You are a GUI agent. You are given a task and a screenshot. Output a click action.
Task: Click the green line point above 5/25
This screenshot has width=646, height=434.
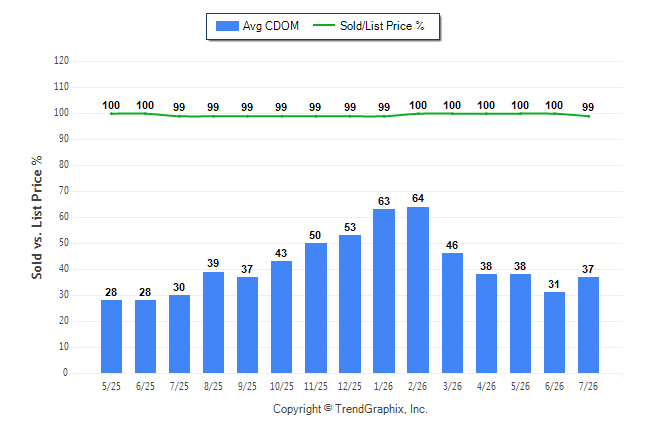(111, 114)
